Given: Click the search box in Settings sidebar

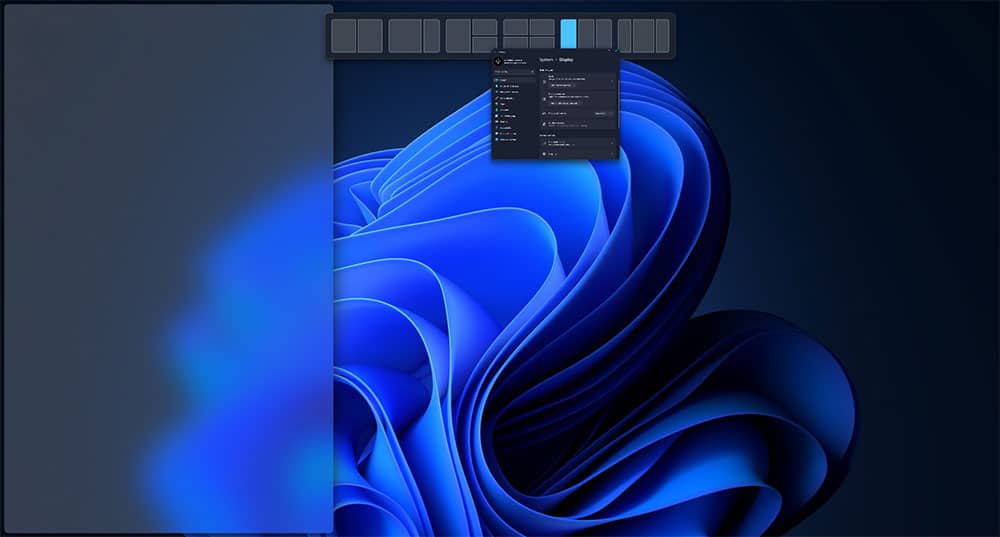Looking at the screenshot, I should [515, 72].
